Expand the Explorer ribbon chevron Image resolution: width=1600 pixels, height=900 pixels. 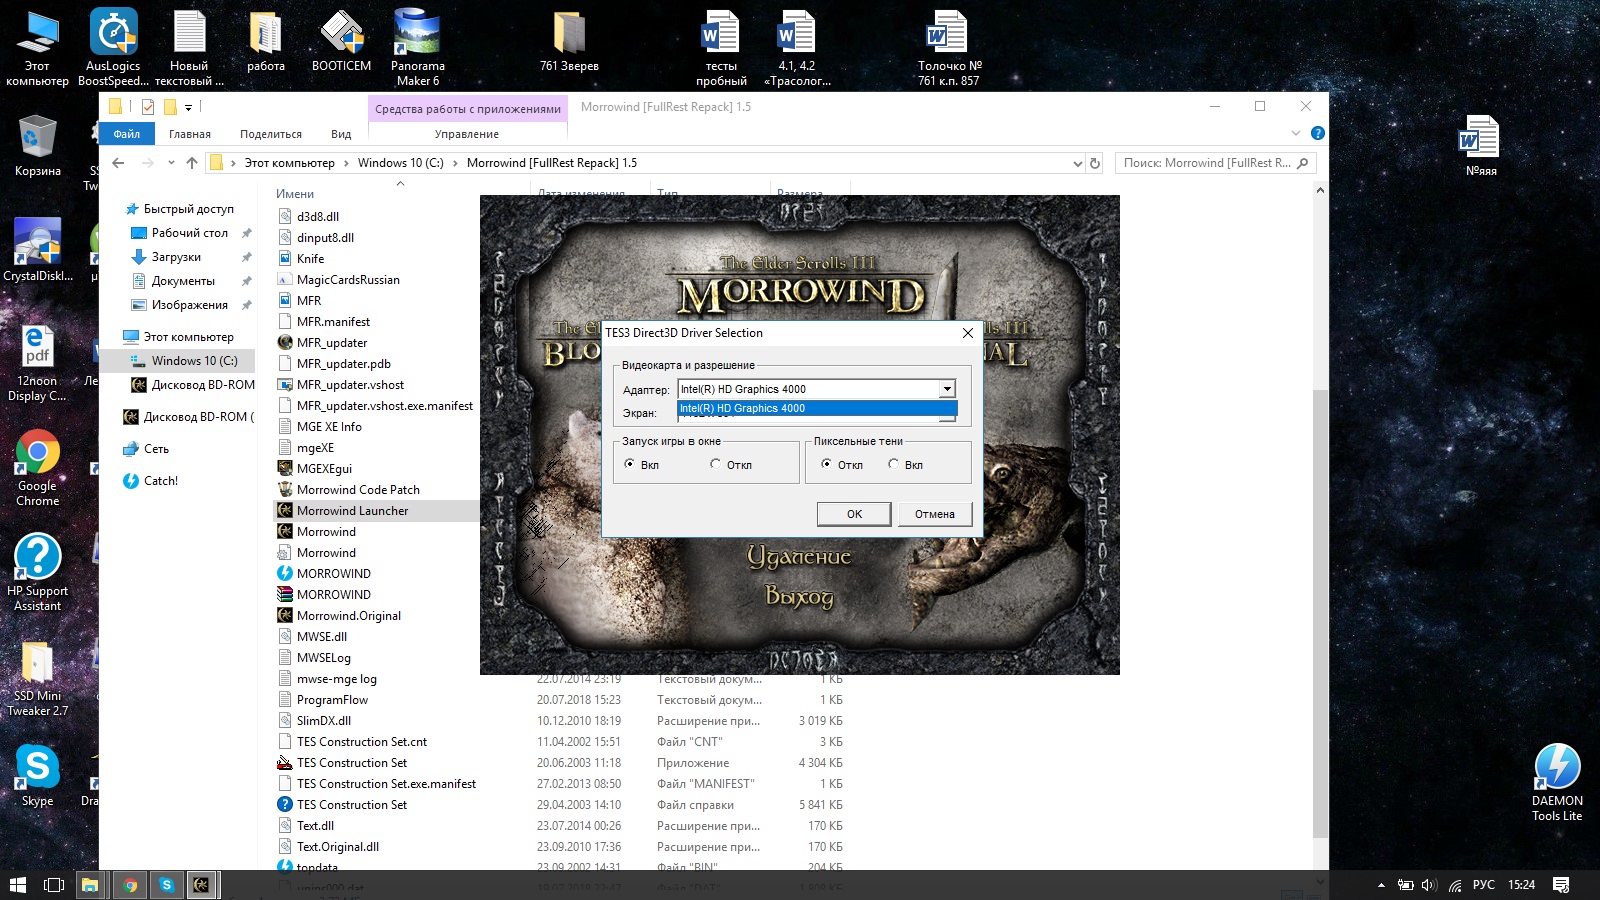1296,133
